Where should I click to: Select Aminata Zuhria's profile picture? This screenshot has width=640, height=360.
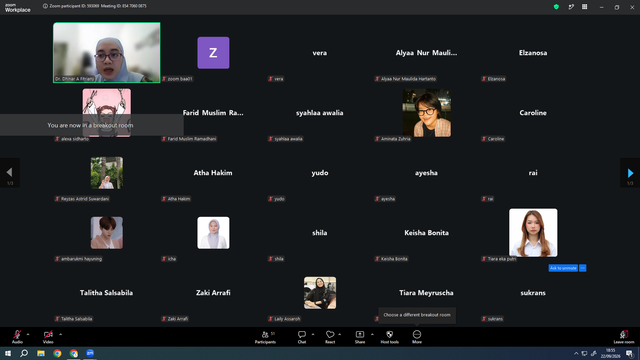[x=427, y=113]
